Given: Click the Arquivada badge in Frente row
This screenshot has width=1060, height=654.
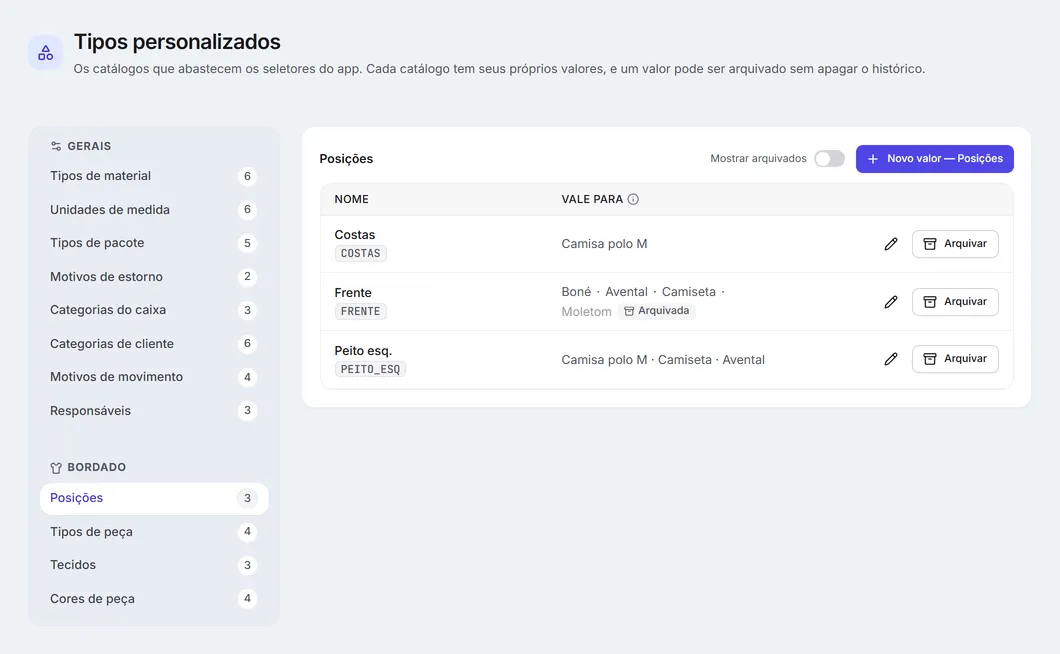Looking at the screenshot, I should coord(656,311).
